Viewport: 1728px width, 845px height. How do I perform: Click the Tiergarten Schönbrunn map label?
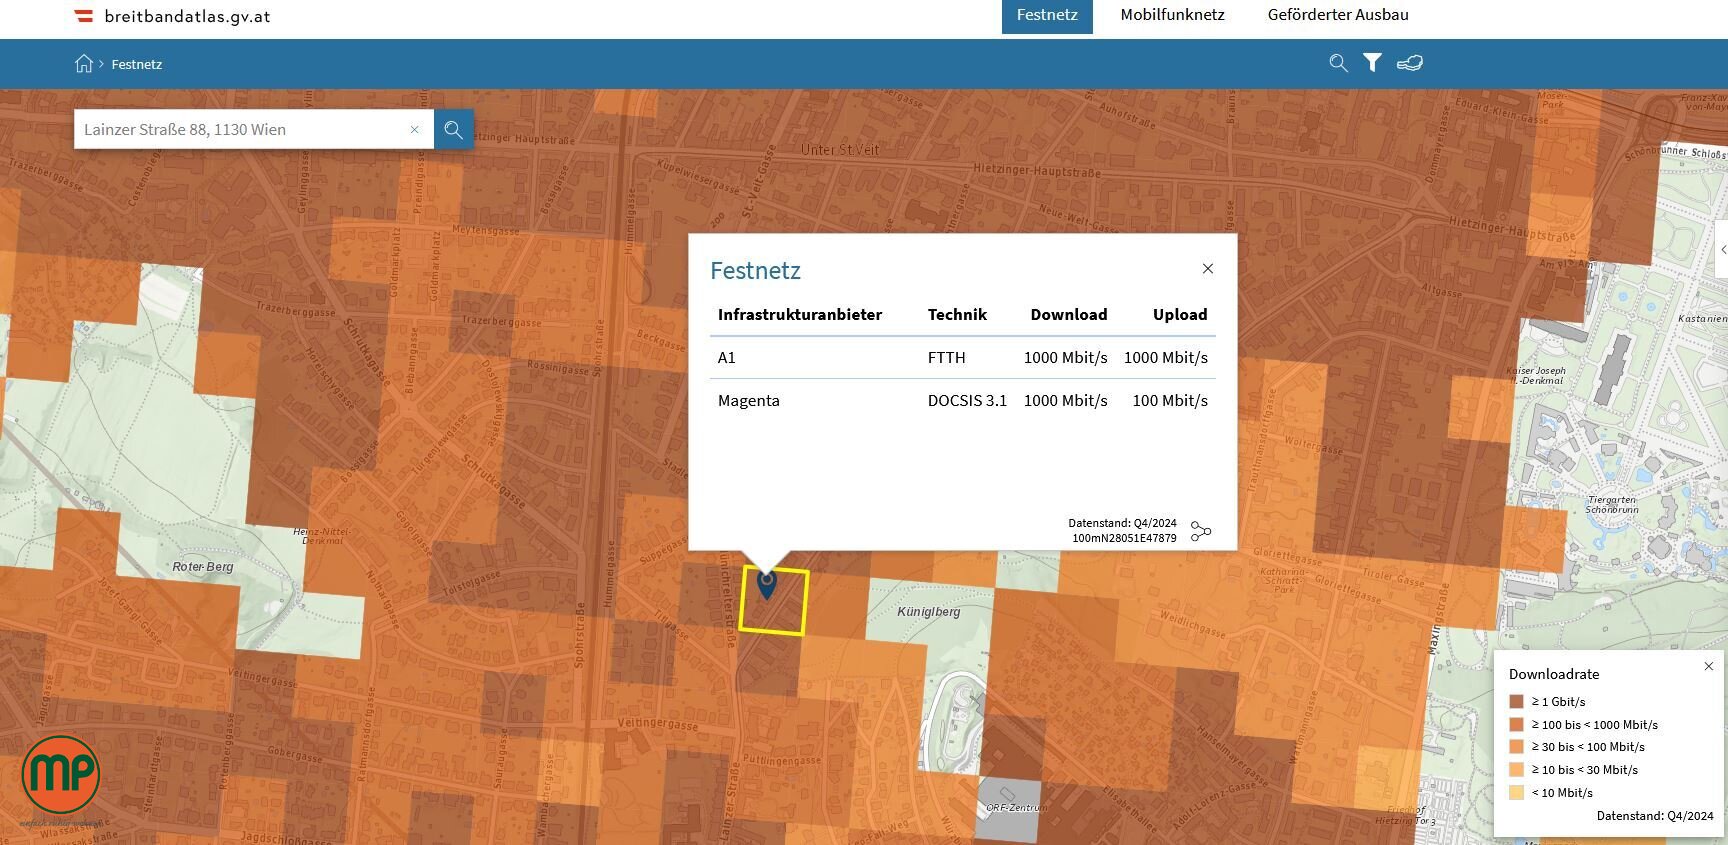(x=1612, y=504)
